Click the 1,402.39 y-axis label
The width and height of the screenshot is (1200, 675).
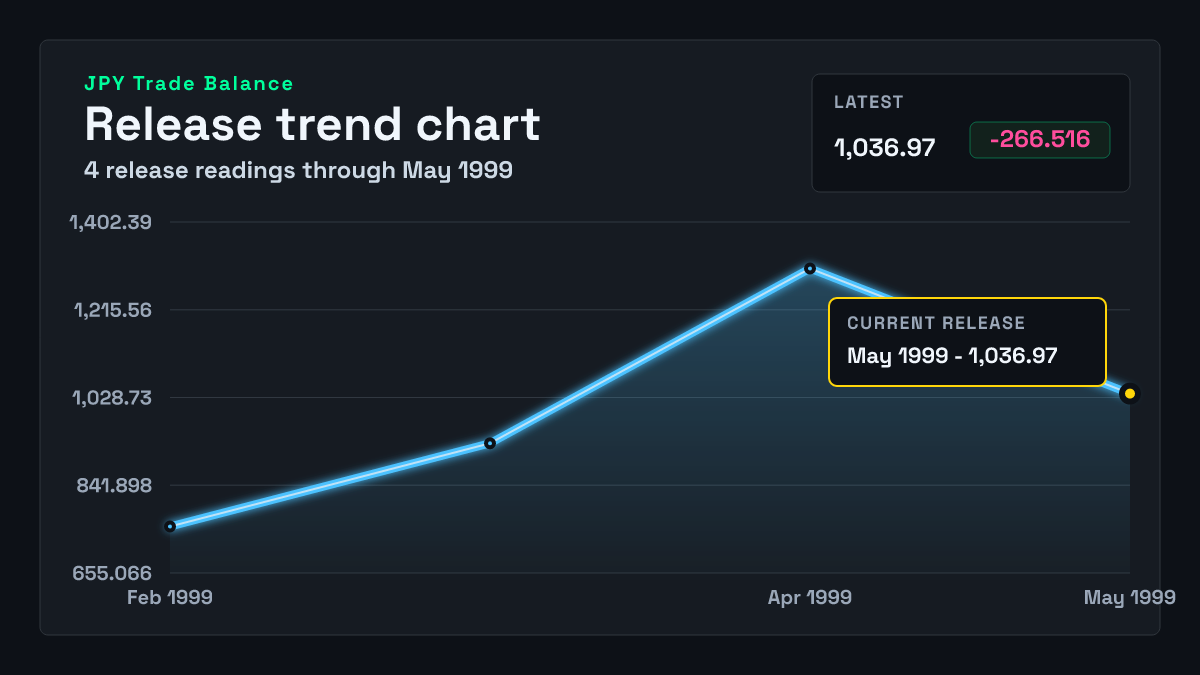click(110, 222)
